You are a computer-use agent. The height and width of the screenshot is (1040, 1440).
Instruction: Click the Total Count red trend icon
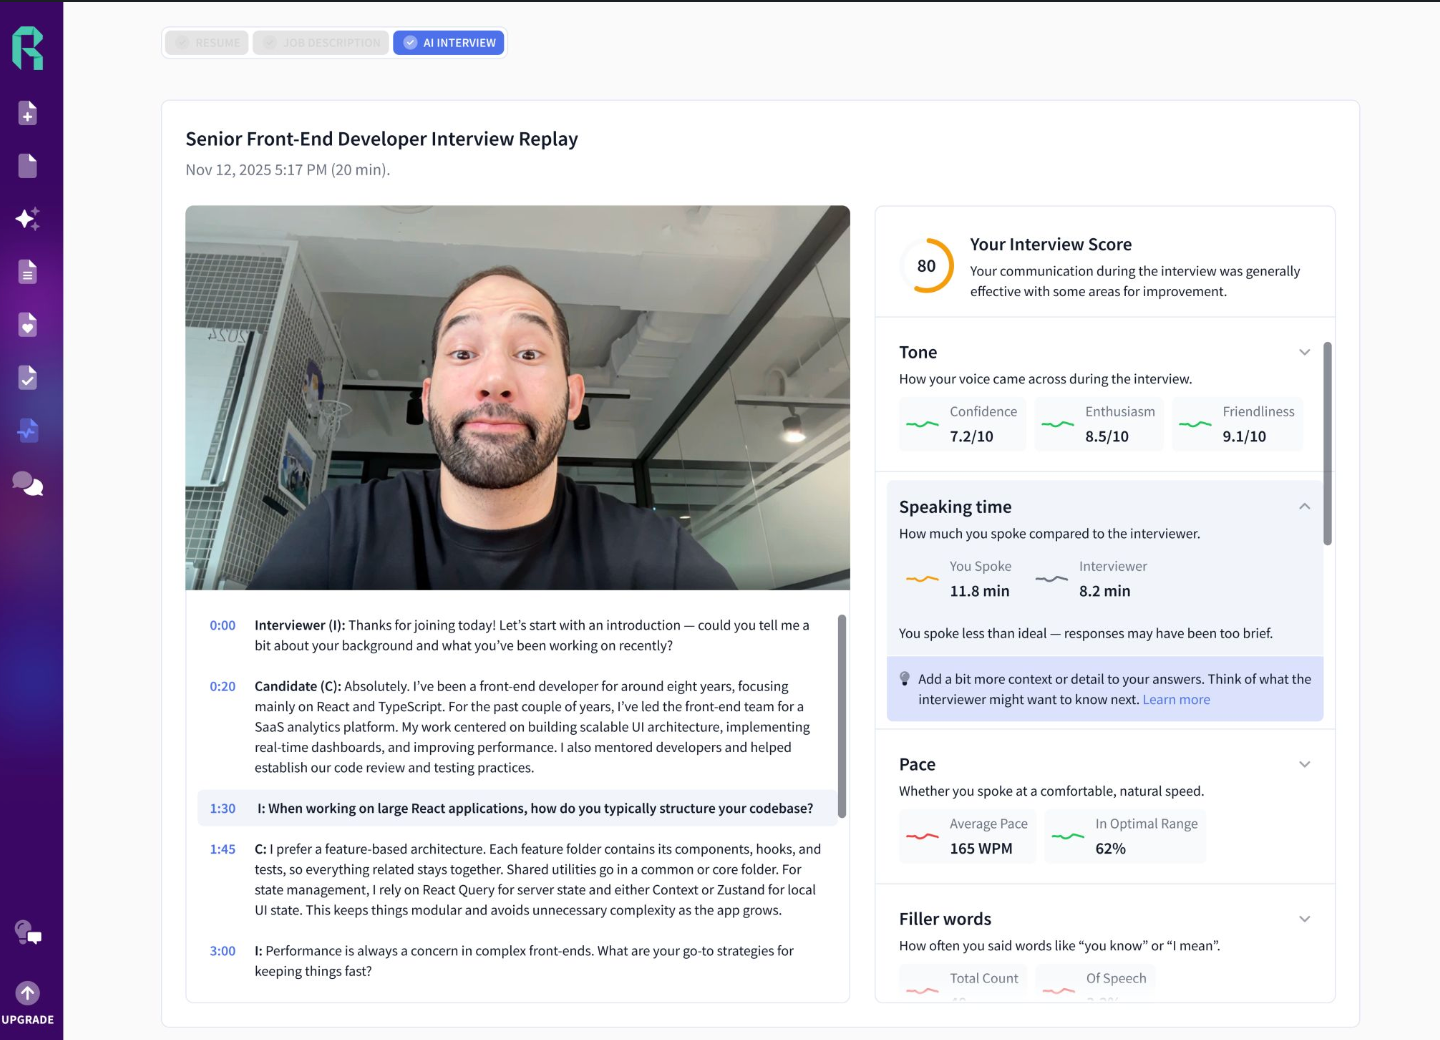click(922, 990)
